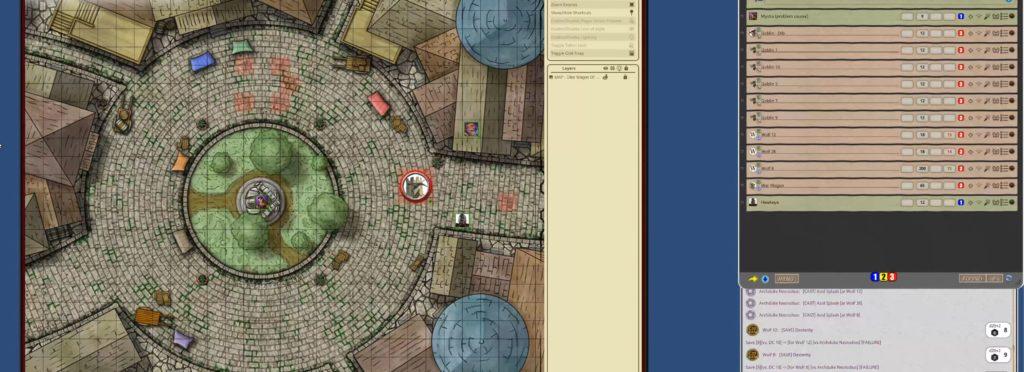Click Wolf 8 dexterity save dice result 9
The height and width of the screenshot is (372, 1024).
pos(999,355)
